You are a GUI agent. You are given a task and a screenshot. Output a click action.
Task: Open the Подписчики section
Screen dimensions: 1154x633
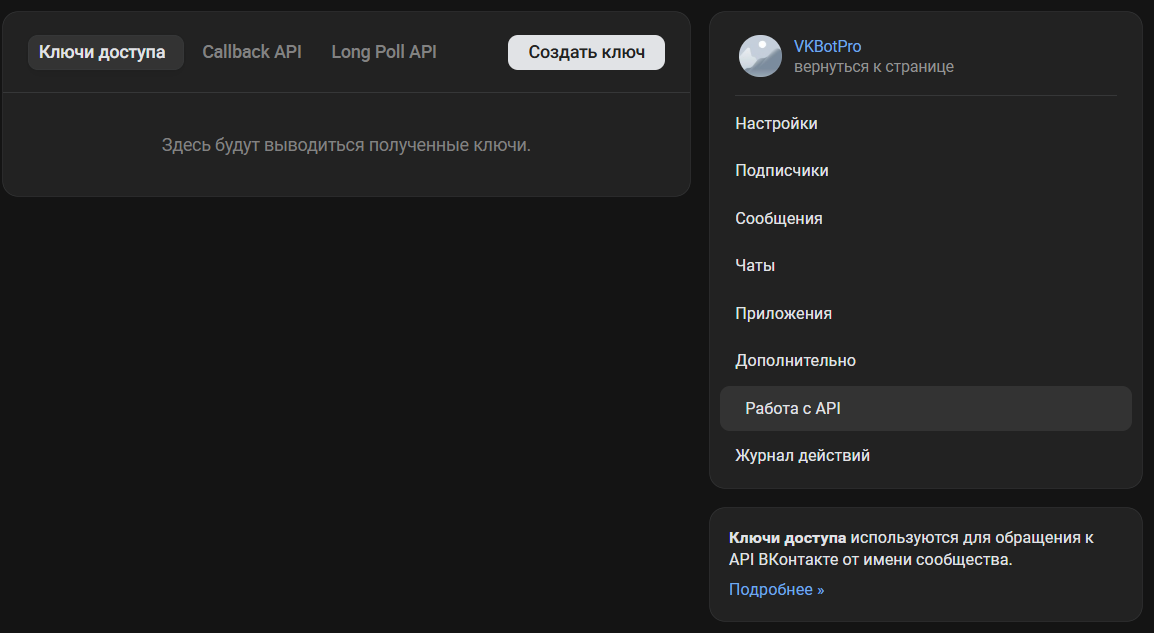point(781,170)
